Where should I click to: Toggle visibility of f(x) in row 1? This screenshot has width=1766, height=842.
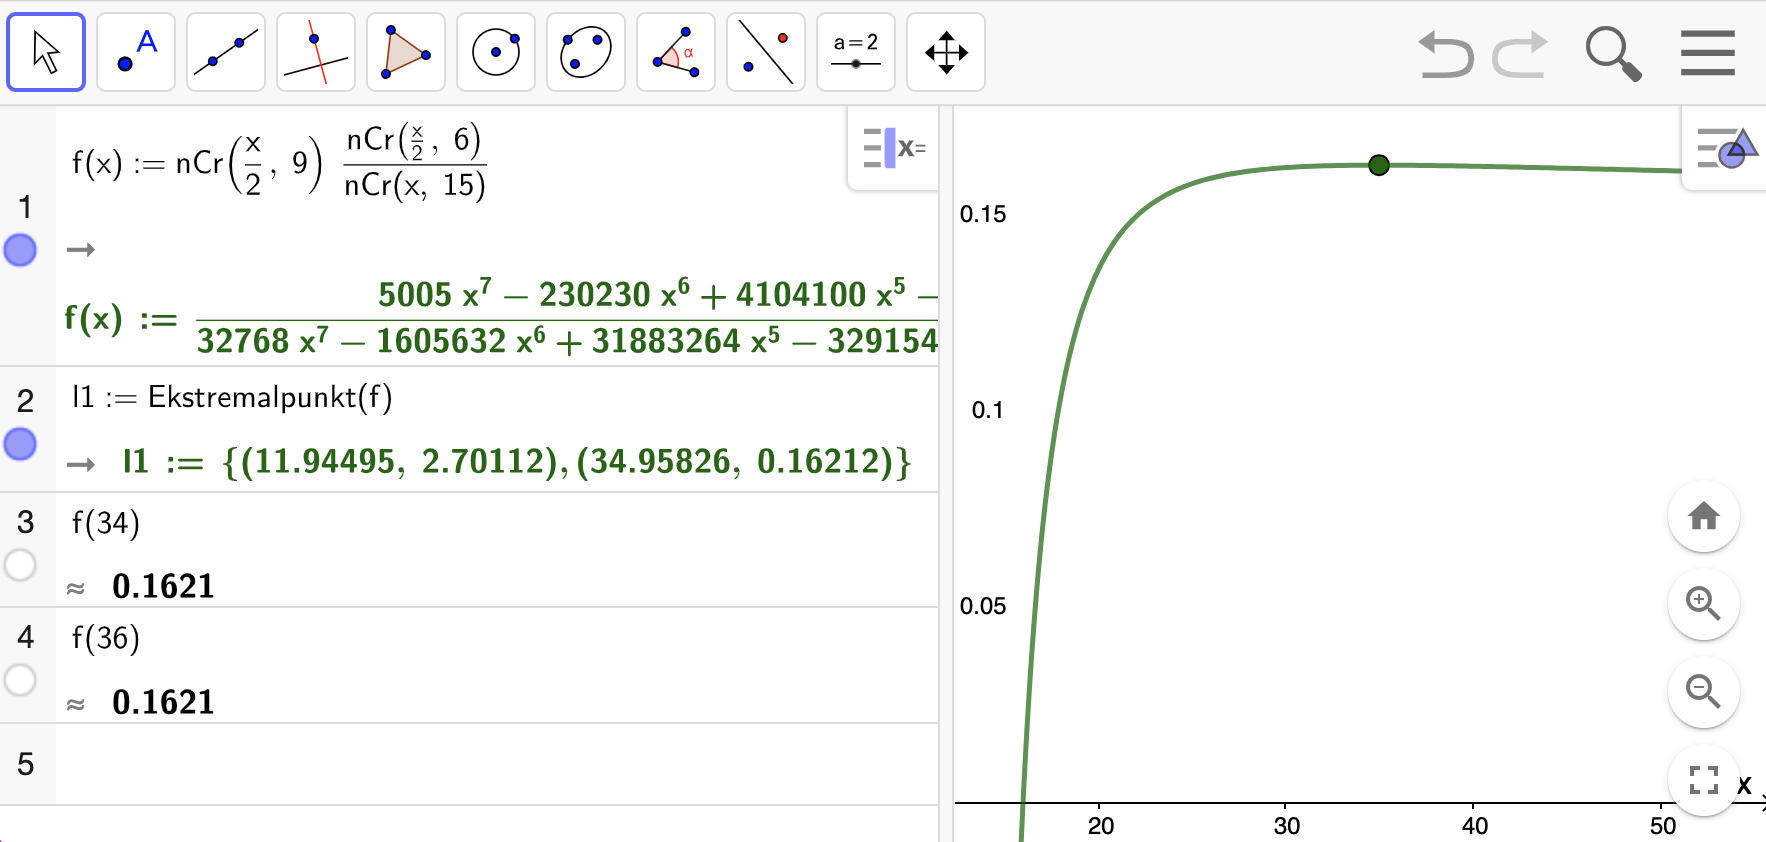[x=20, y=250]
